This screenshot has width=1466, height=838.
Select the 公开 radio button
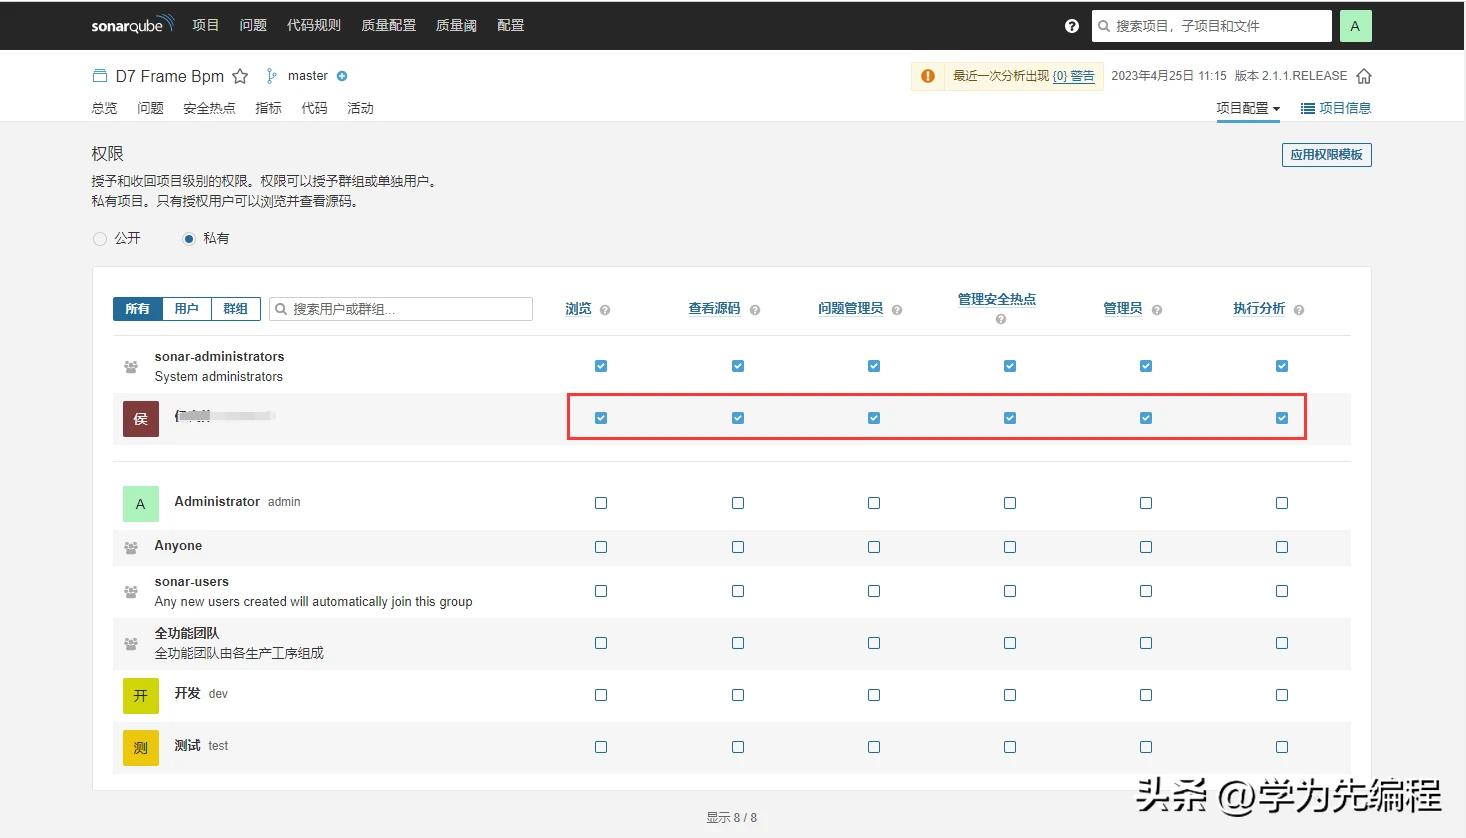[x=100, y=238]
